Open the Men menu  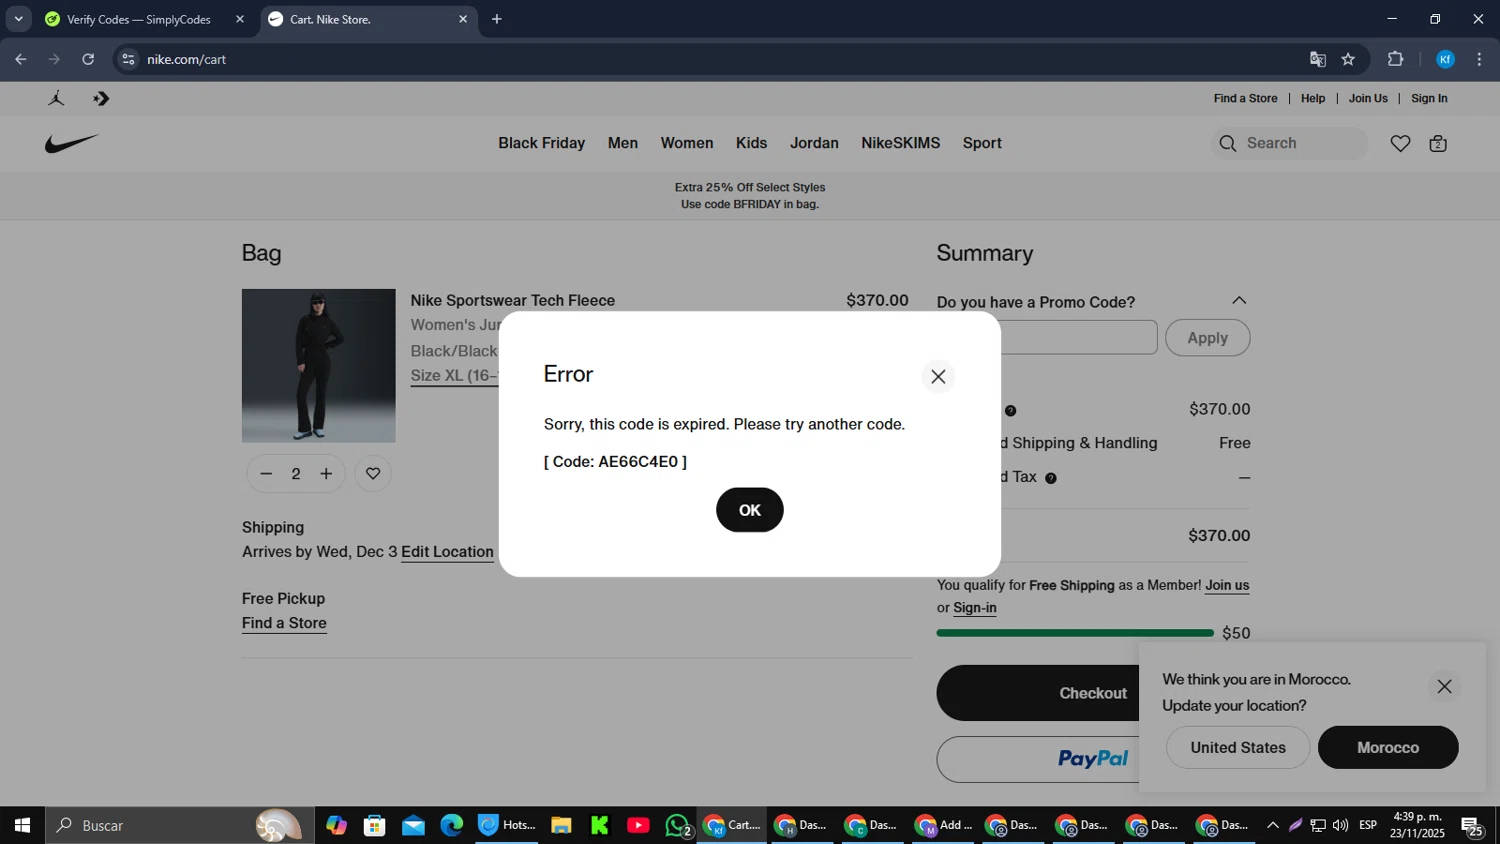coord(623,143)
